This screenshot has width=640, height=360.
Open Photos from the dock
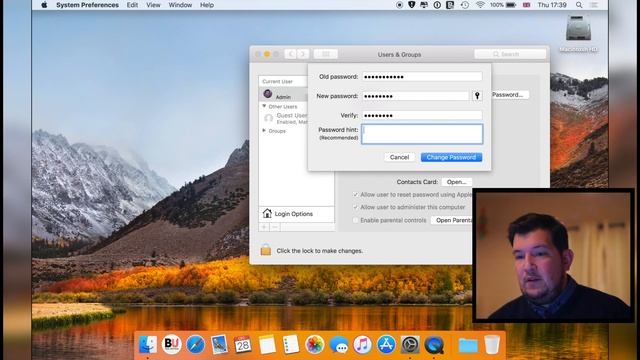point(314,344)
